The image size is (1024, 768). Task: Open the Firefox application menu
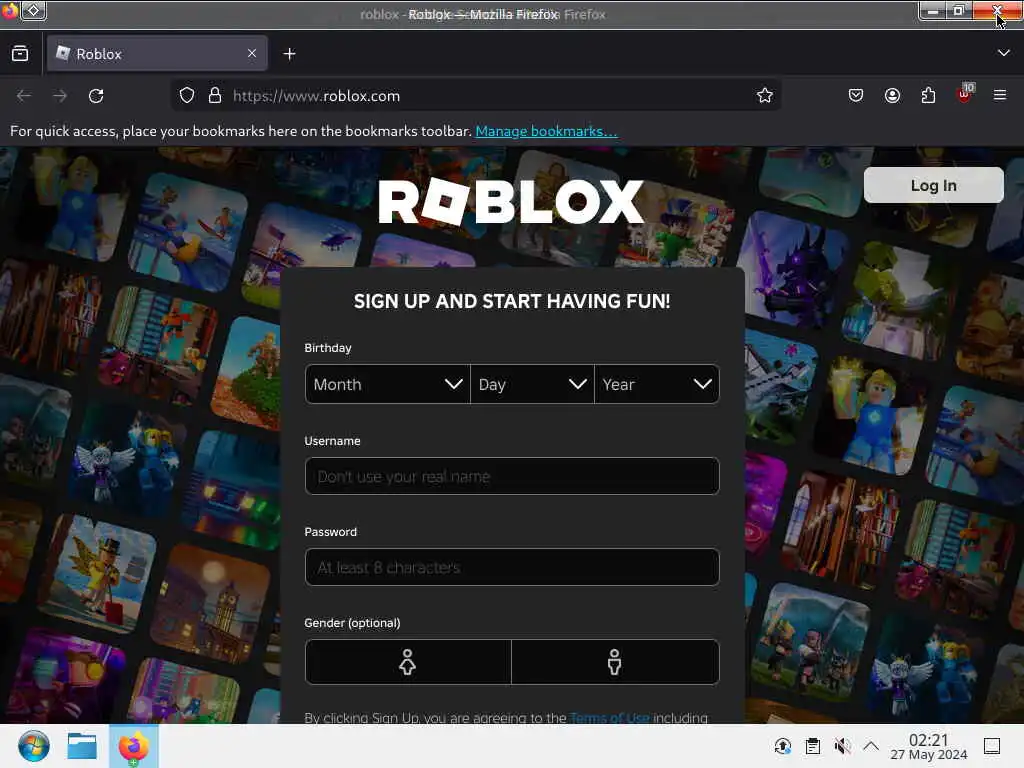[1000, 95]
